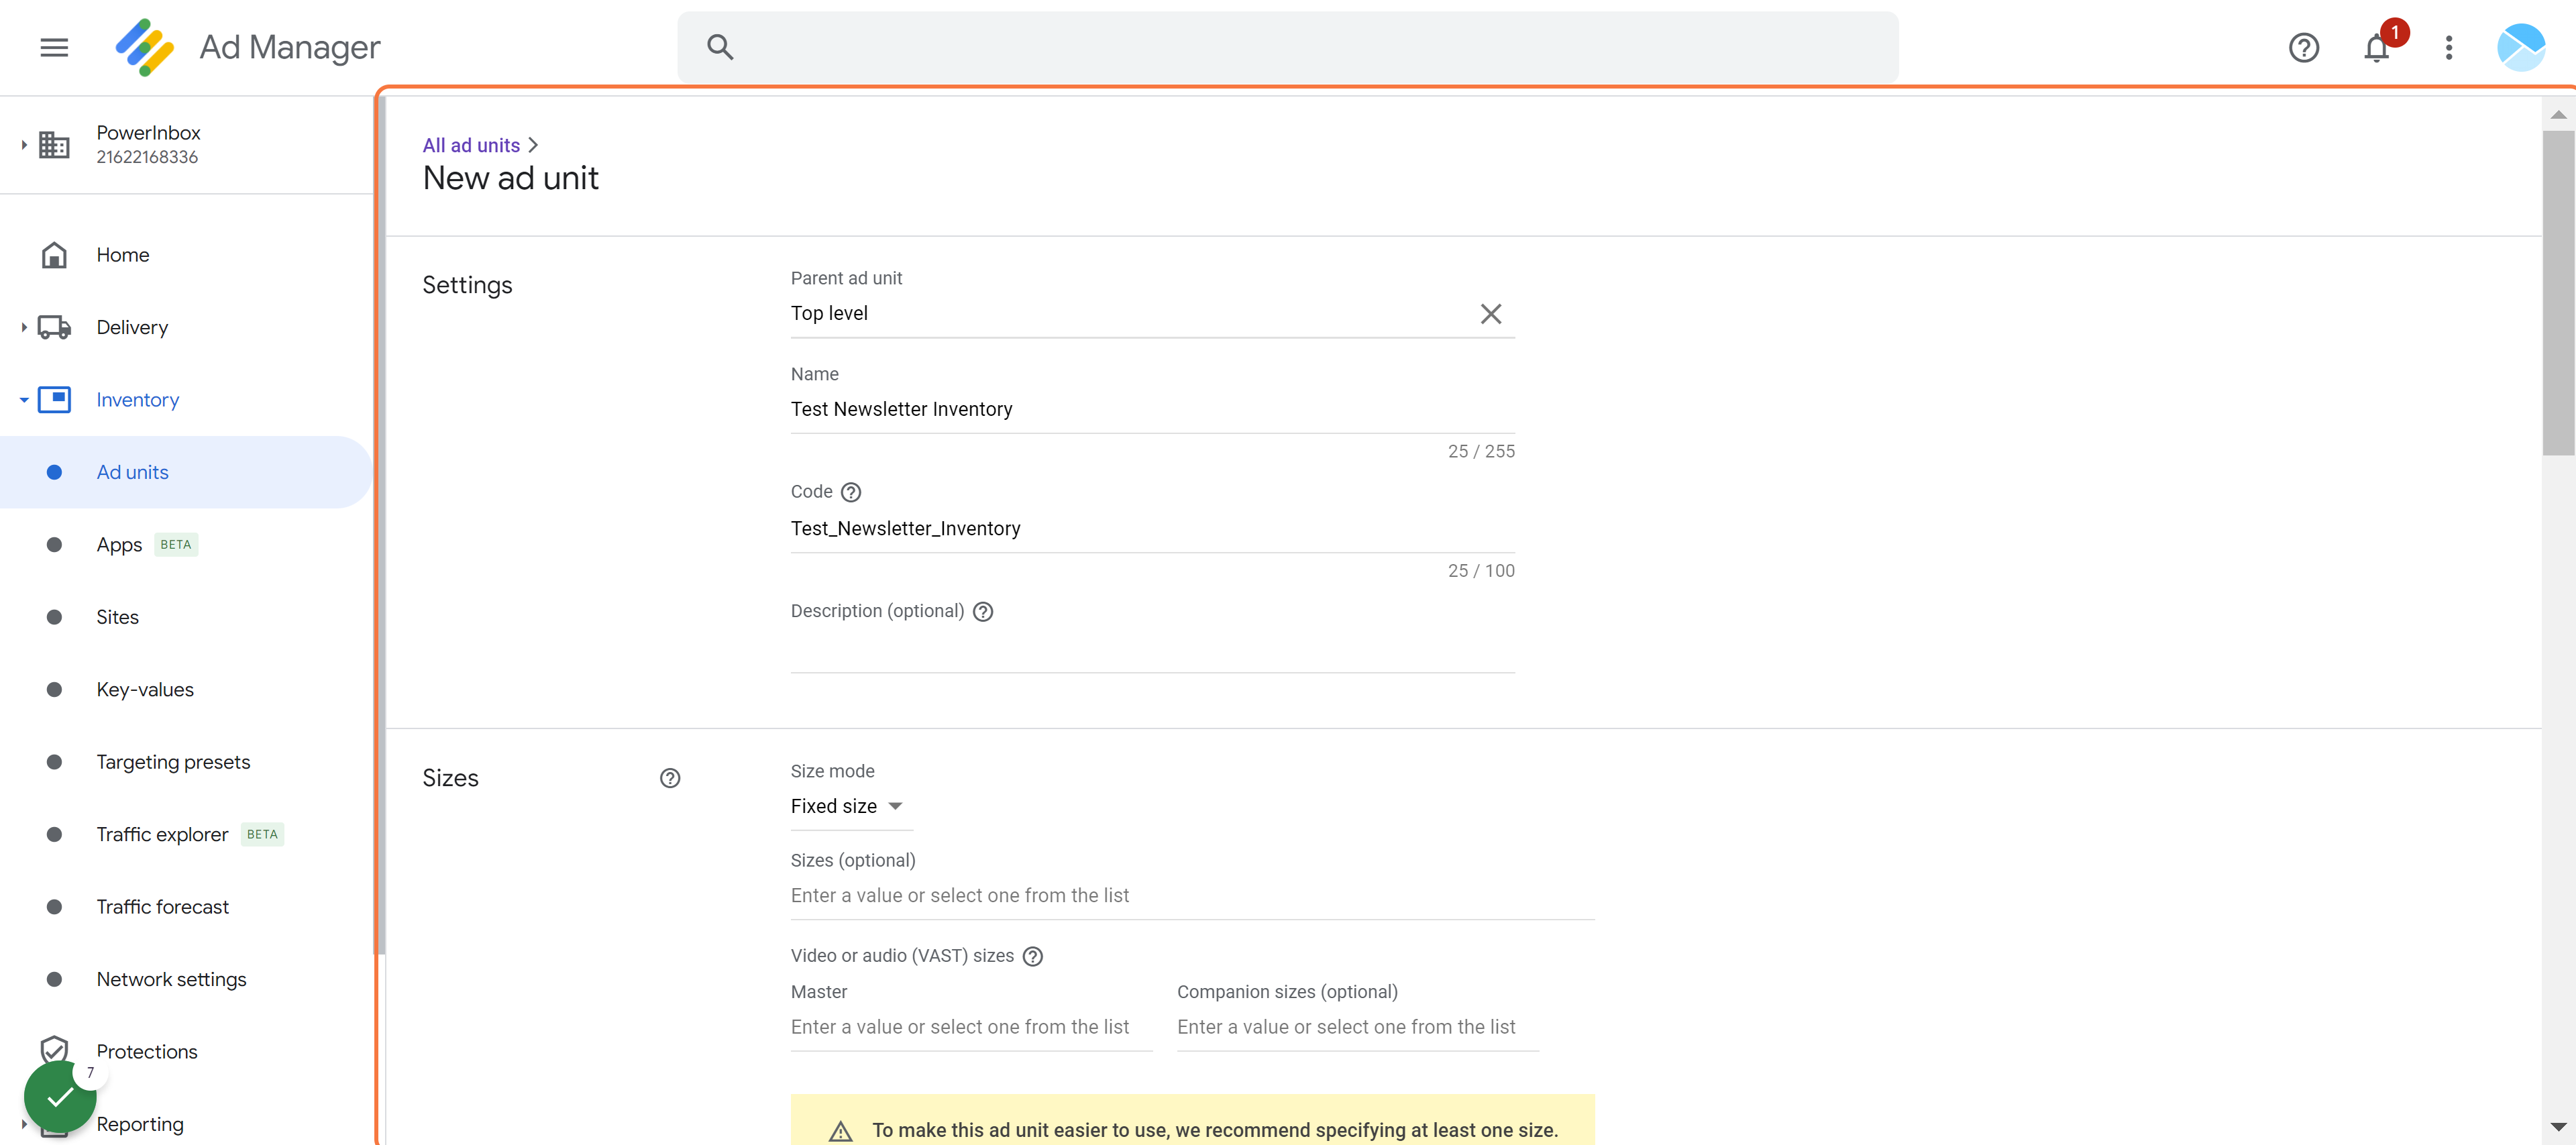
Task: Open the Key-values sidebar item
Action: 186,690
